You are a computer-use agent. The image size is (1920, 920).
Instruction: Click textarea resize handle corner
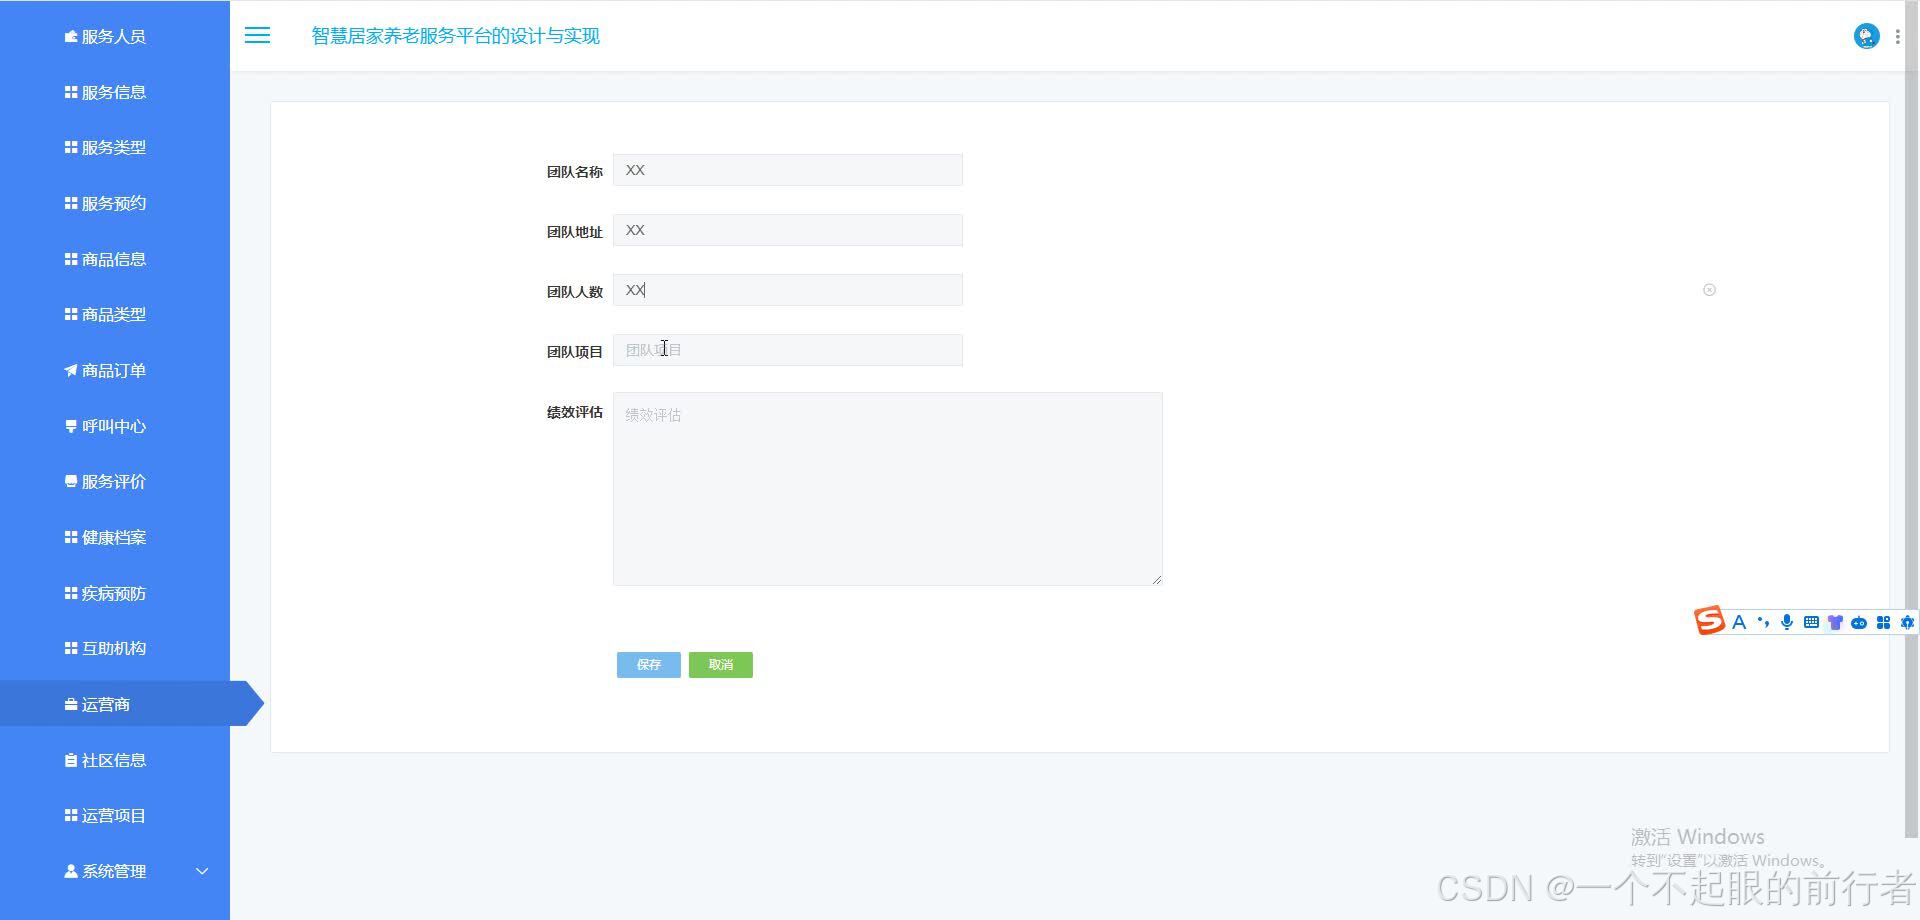[x=1157, y=580]
